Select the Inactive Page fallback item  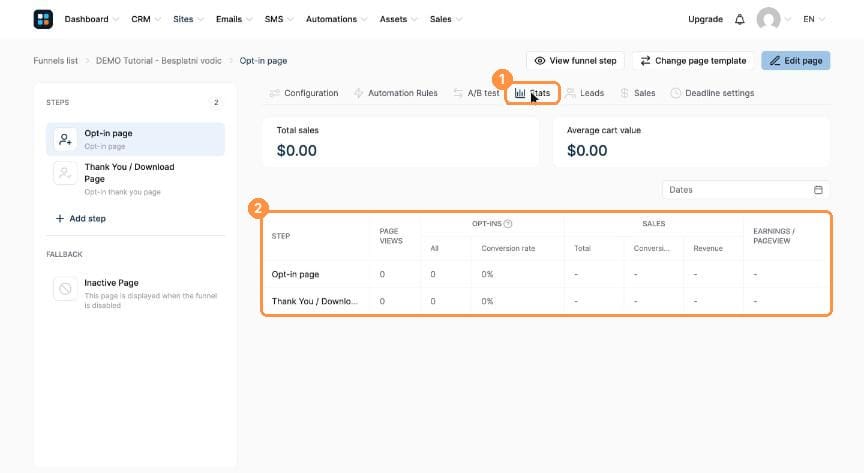point(136,293)
